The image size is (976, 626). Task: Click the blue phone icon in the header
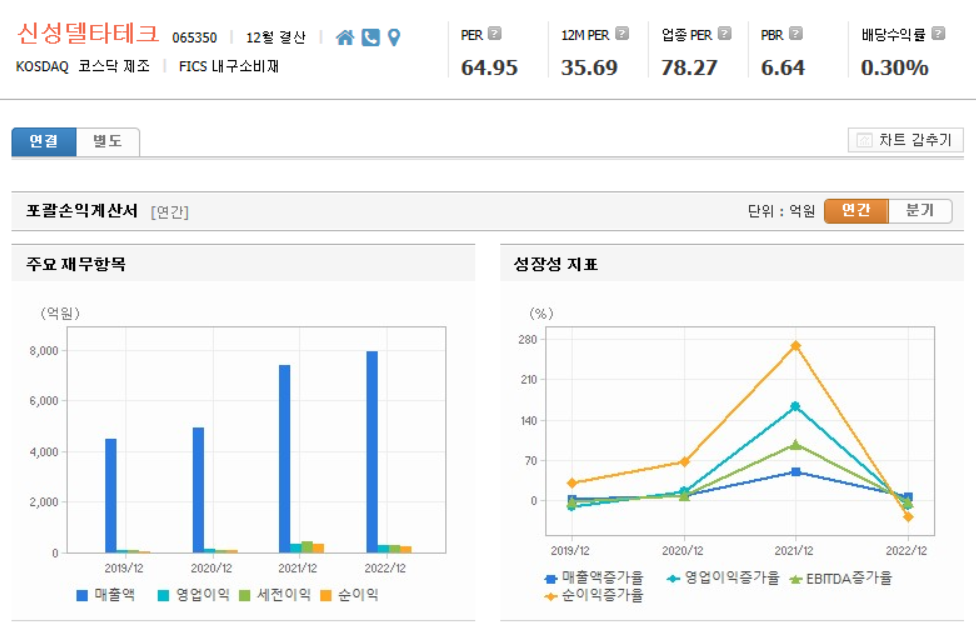coord(370,37)
